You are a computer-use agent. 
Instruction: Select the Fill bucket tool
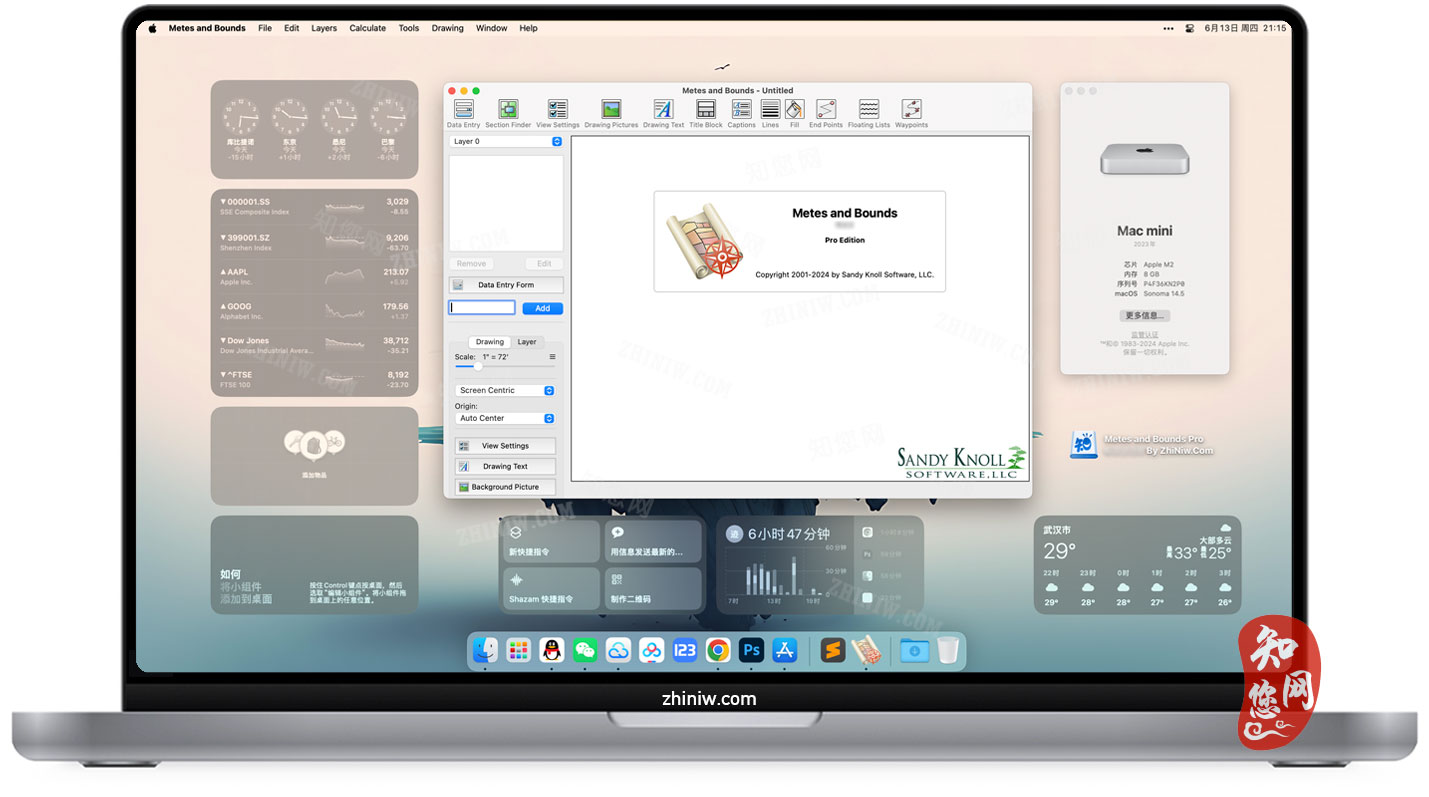click(795, 113)
